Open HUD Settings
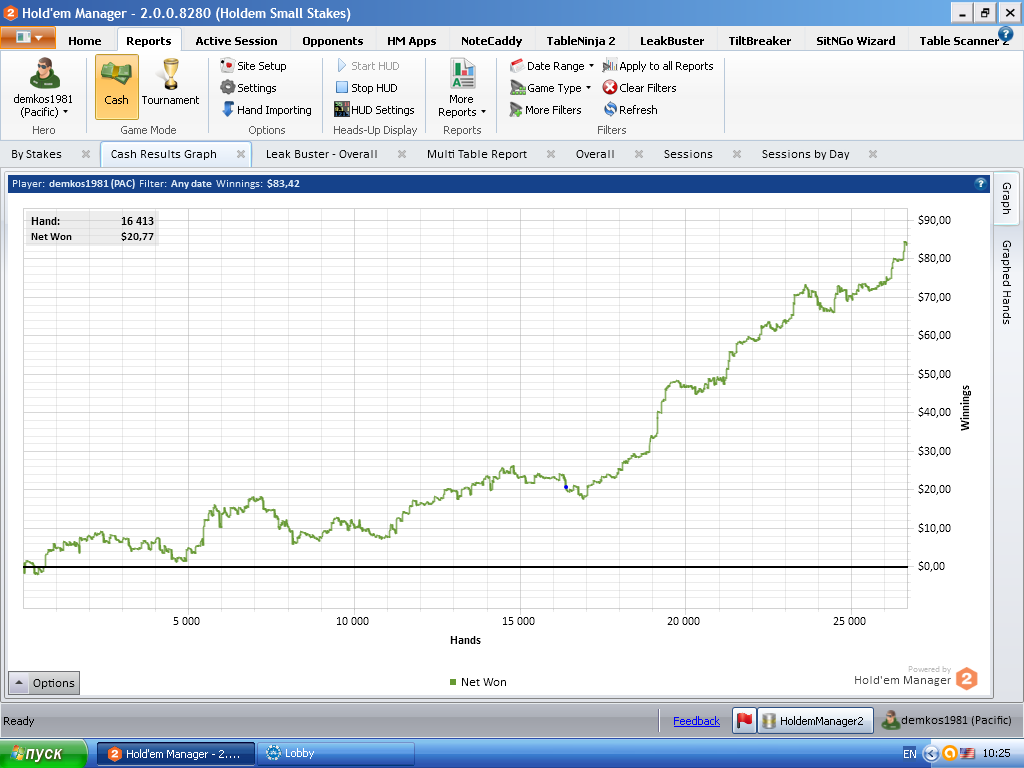The width and height of the screenshot is (1024, 768). [374, 110]
